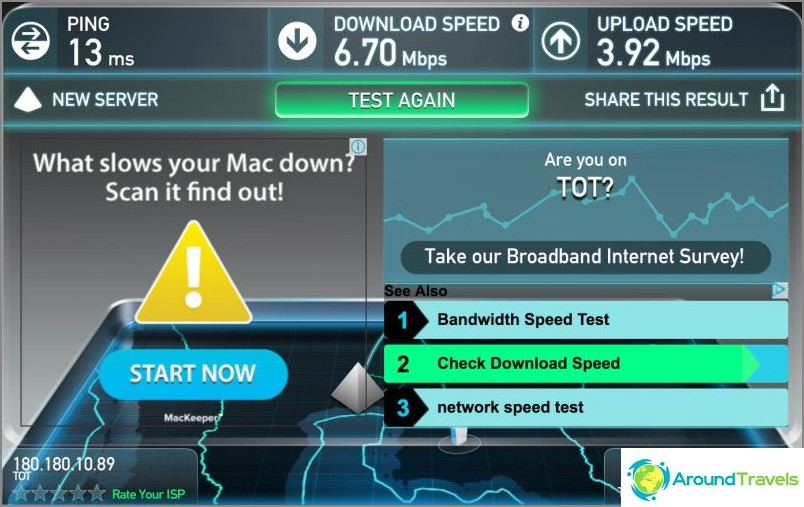This screenshot has height=507, width=804.
Task: Click the download speed arrow icon
Action: [x=297, y=40]
